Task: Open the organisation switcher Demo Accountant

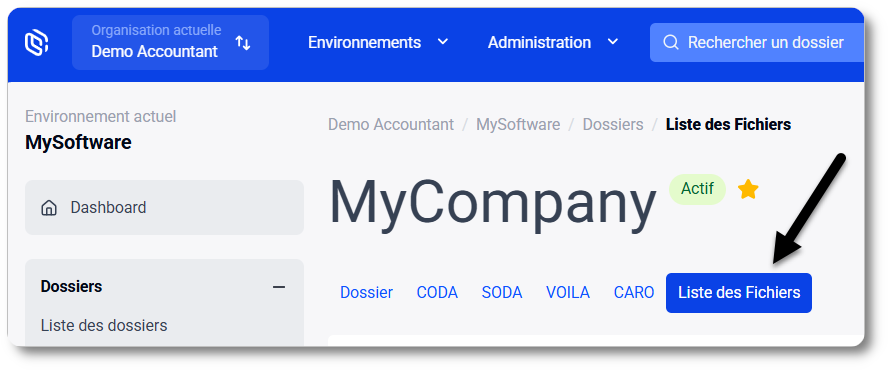Action: pos(170,42)
